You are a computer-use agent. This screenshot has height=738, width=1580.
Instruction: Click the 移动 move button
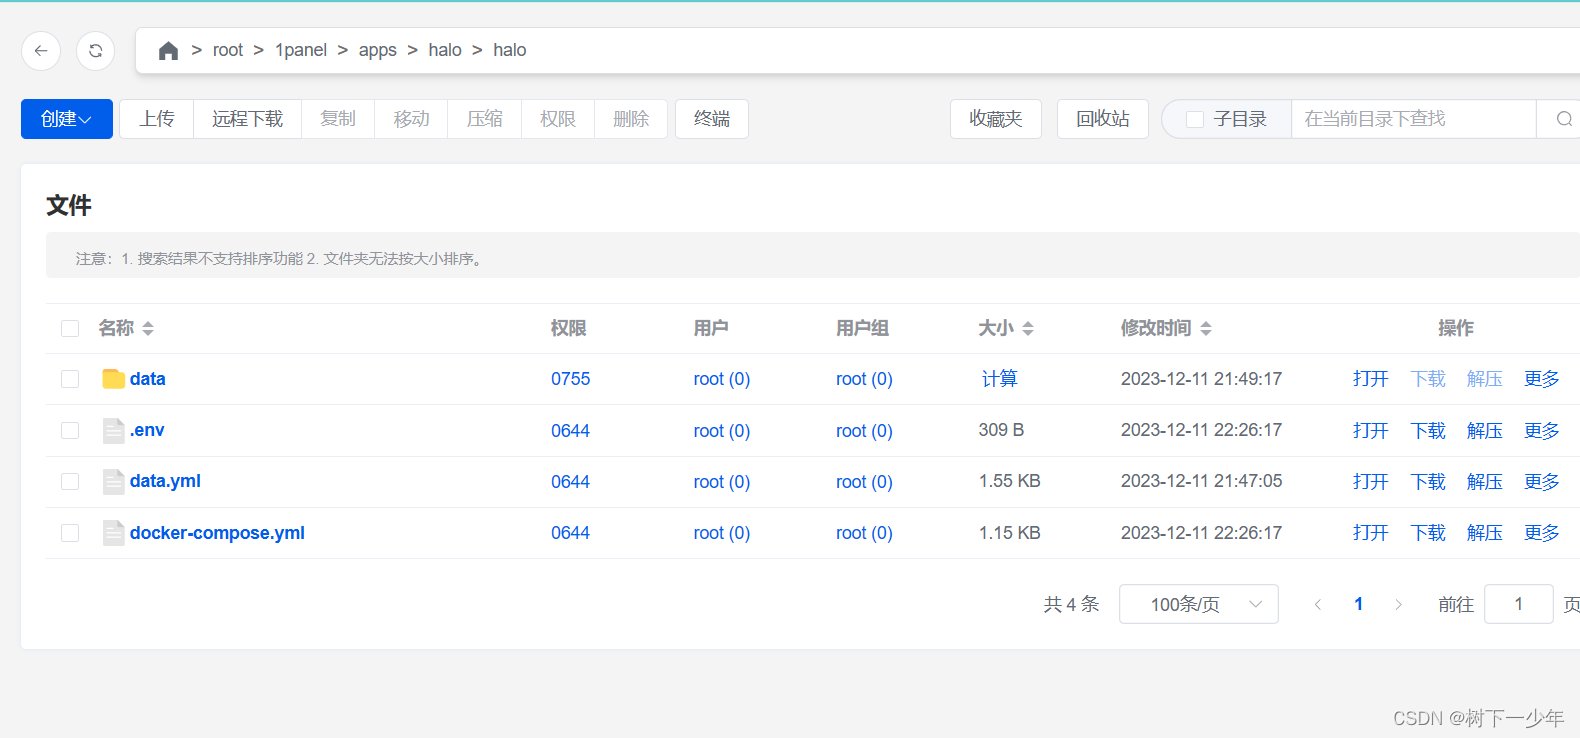(x=411, y=119)
